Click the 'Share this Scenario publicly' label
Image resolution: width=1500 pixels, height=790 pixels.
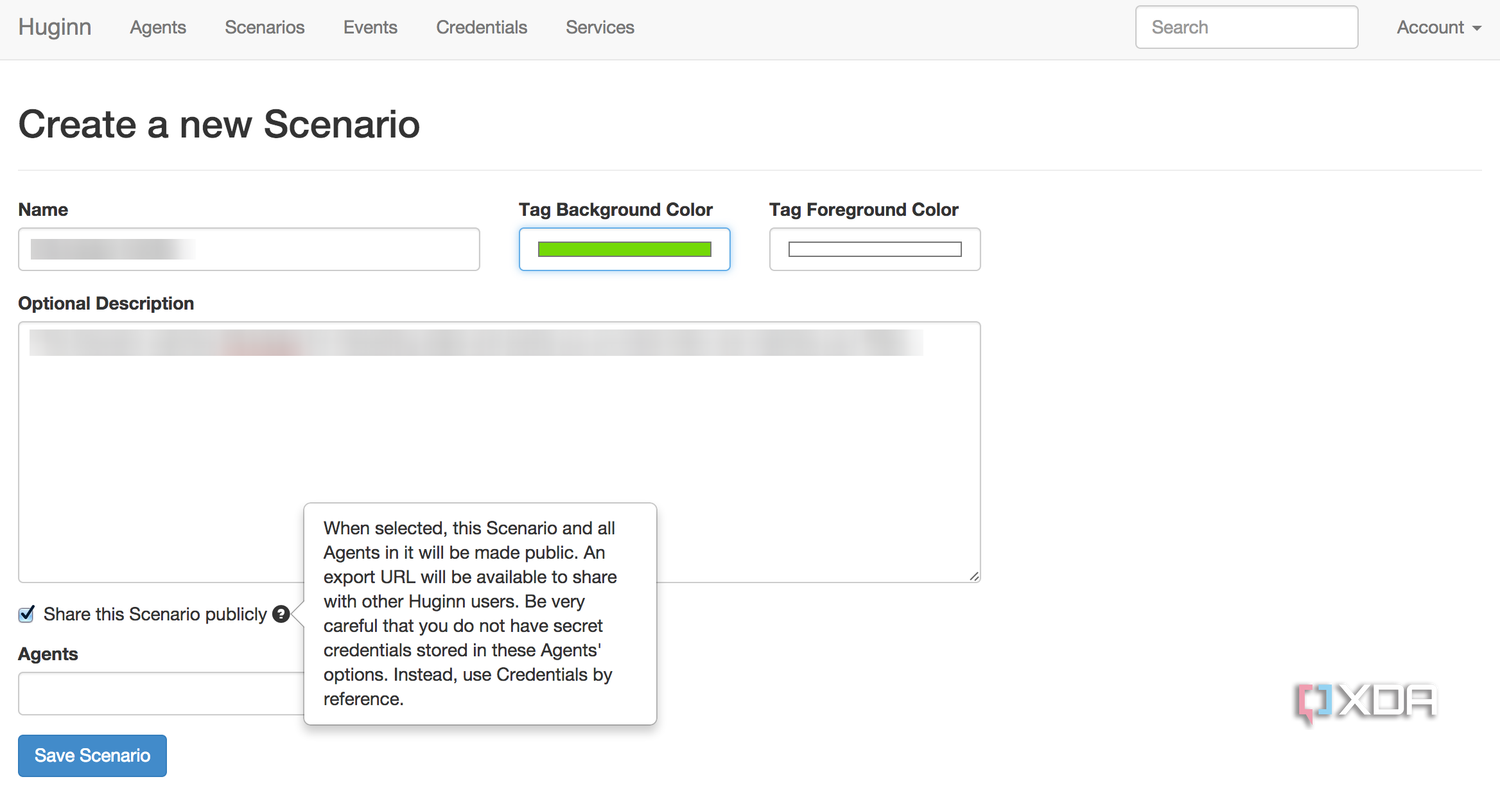pyautogui.click(x=155, y=614)
